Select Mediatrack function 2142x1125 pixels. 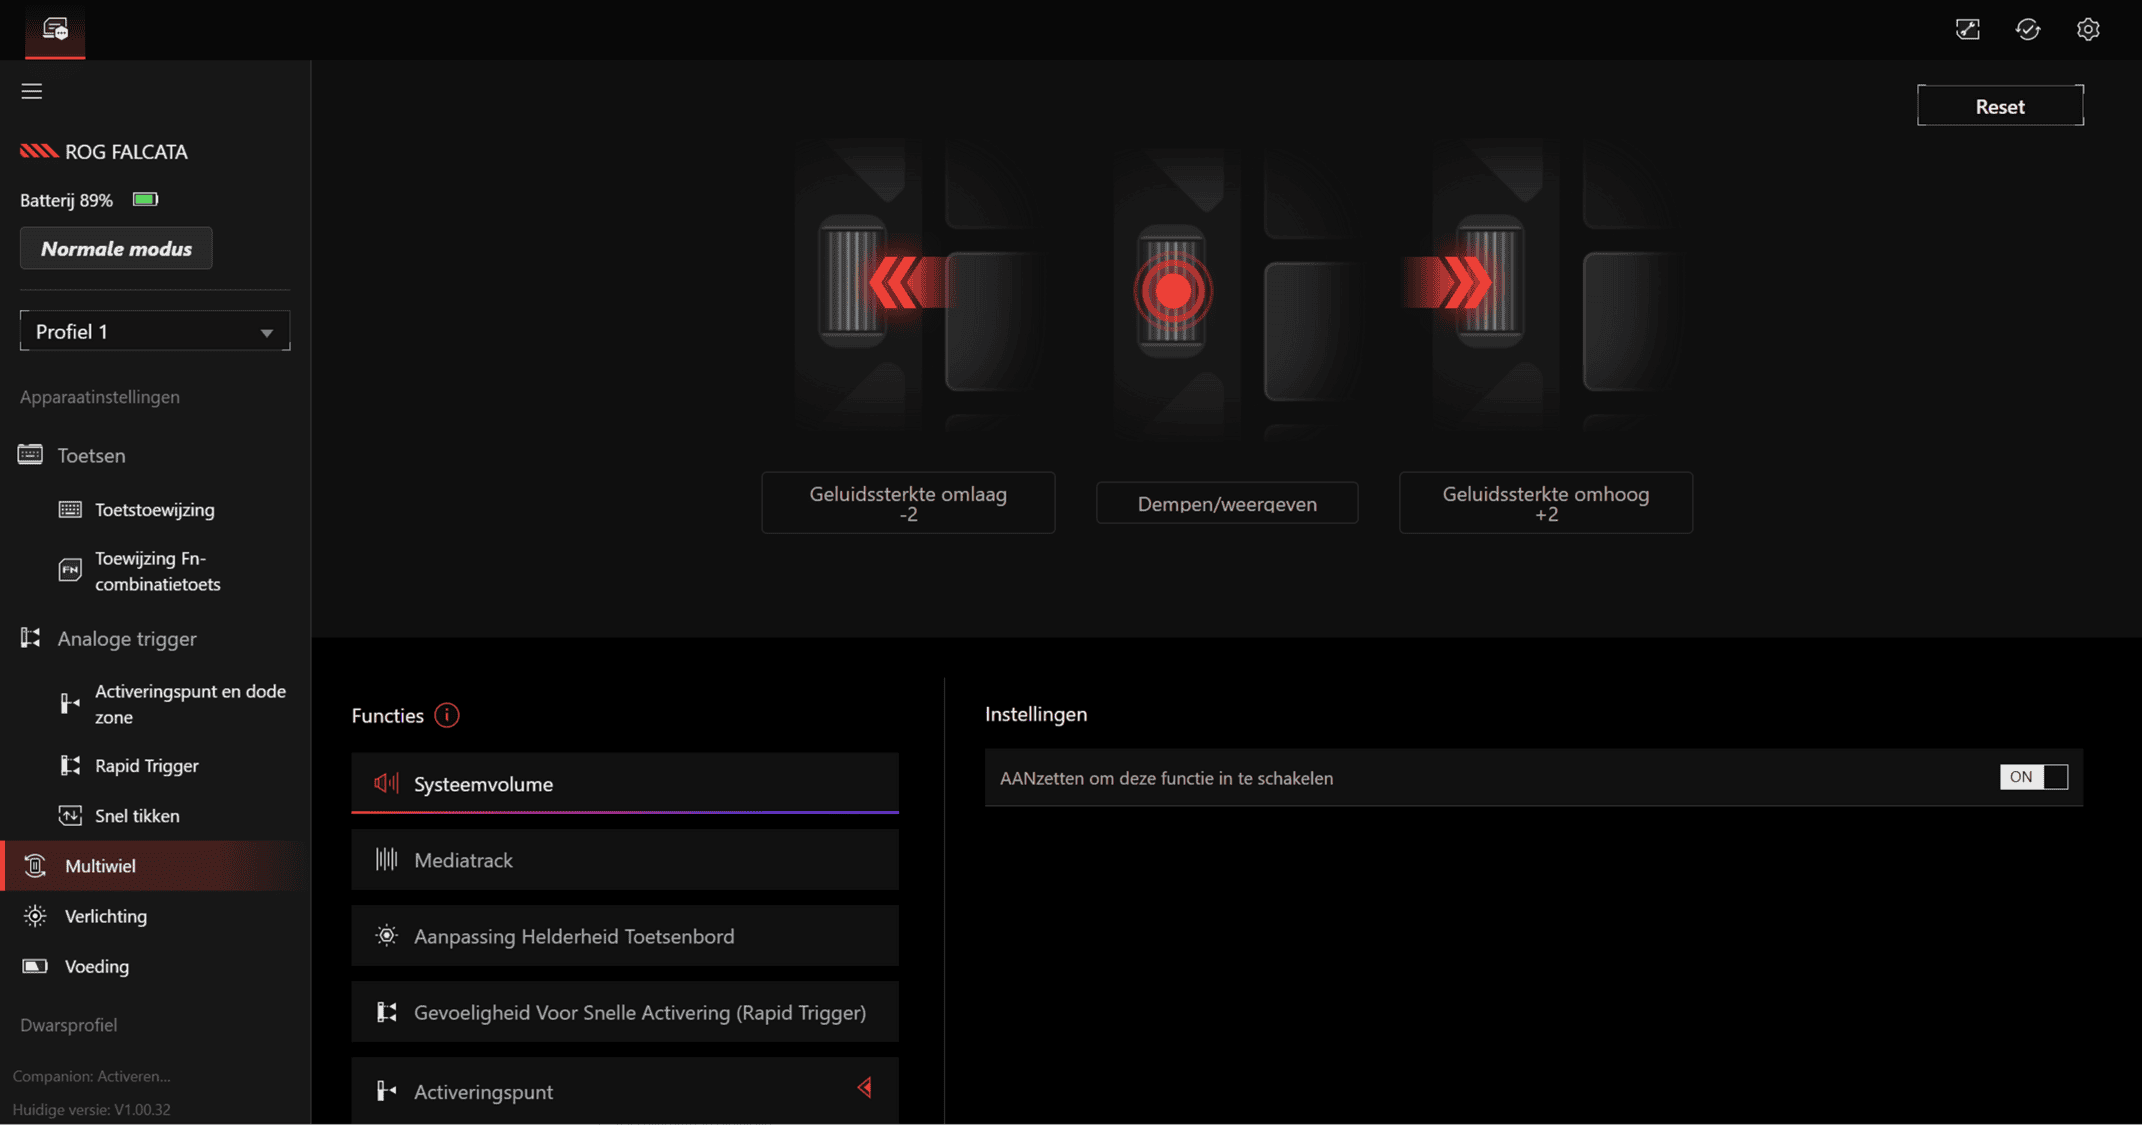(x=625, y=859)
